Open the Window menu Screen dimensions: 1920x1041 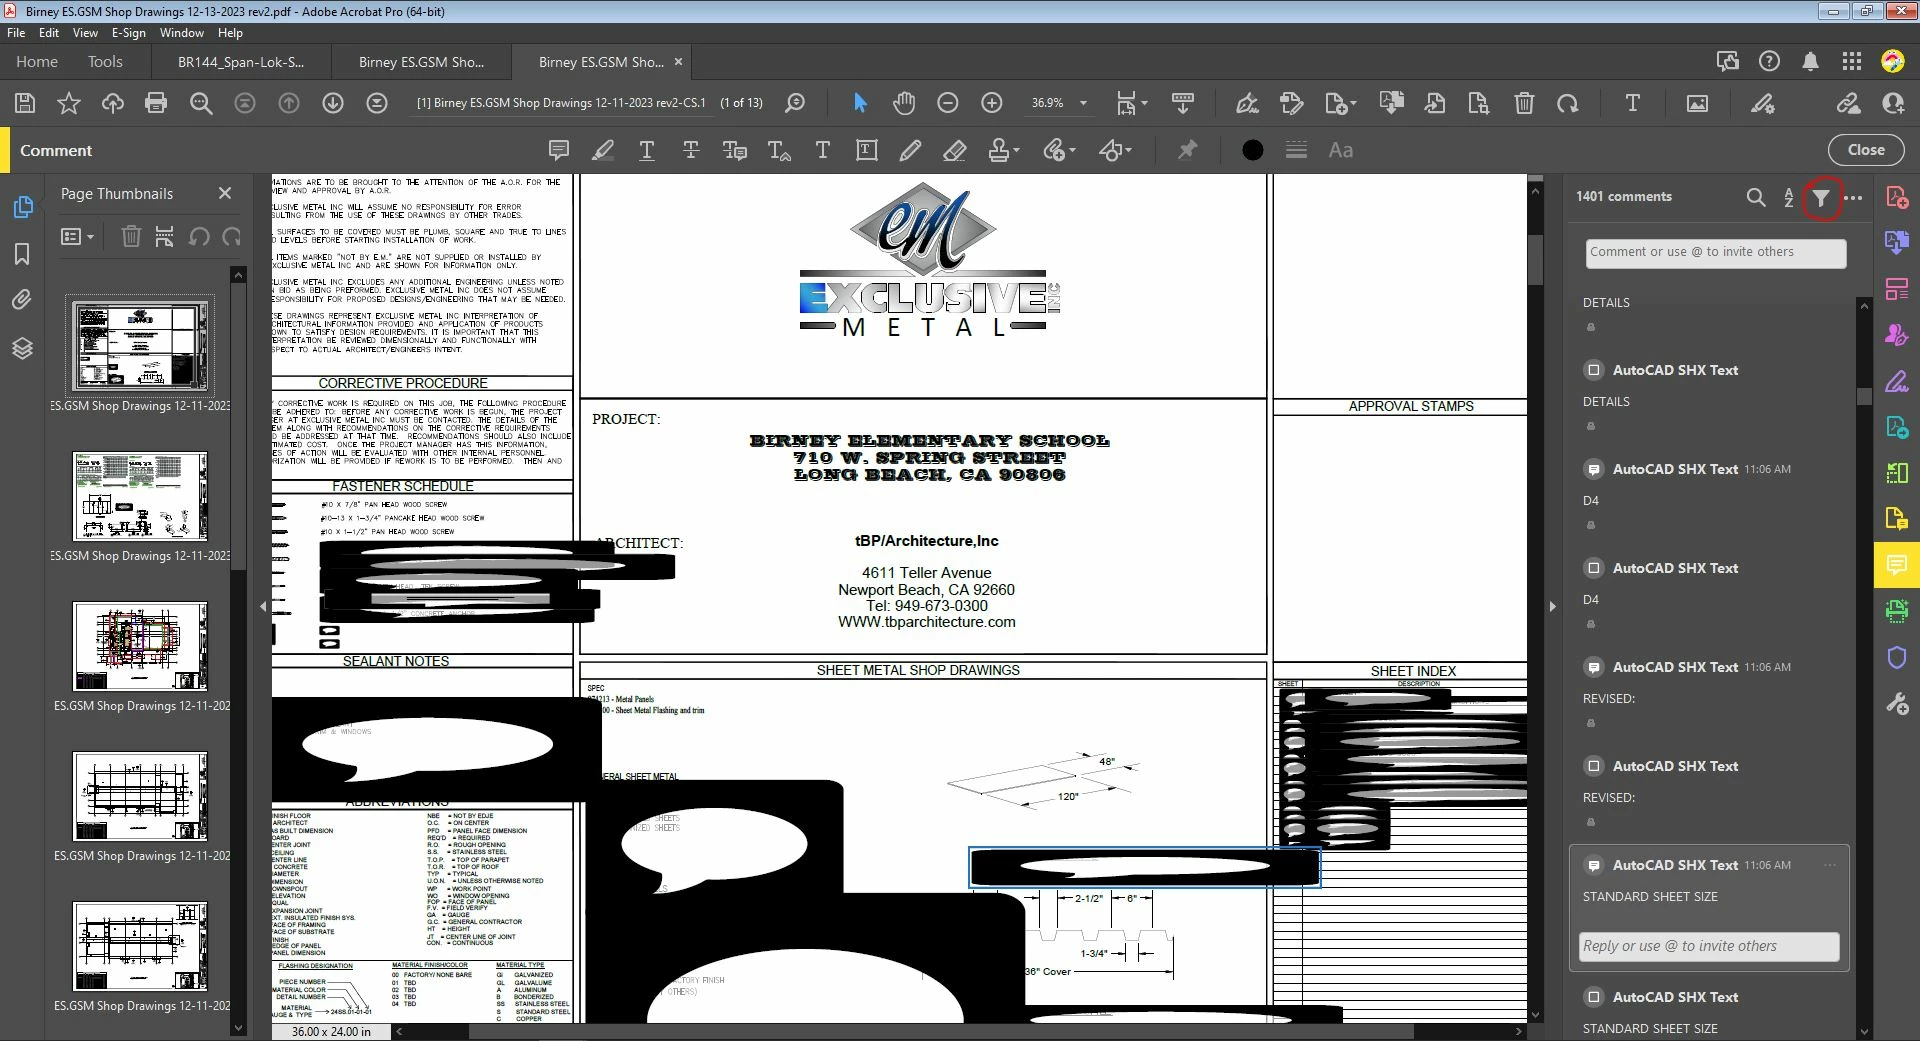182,33
